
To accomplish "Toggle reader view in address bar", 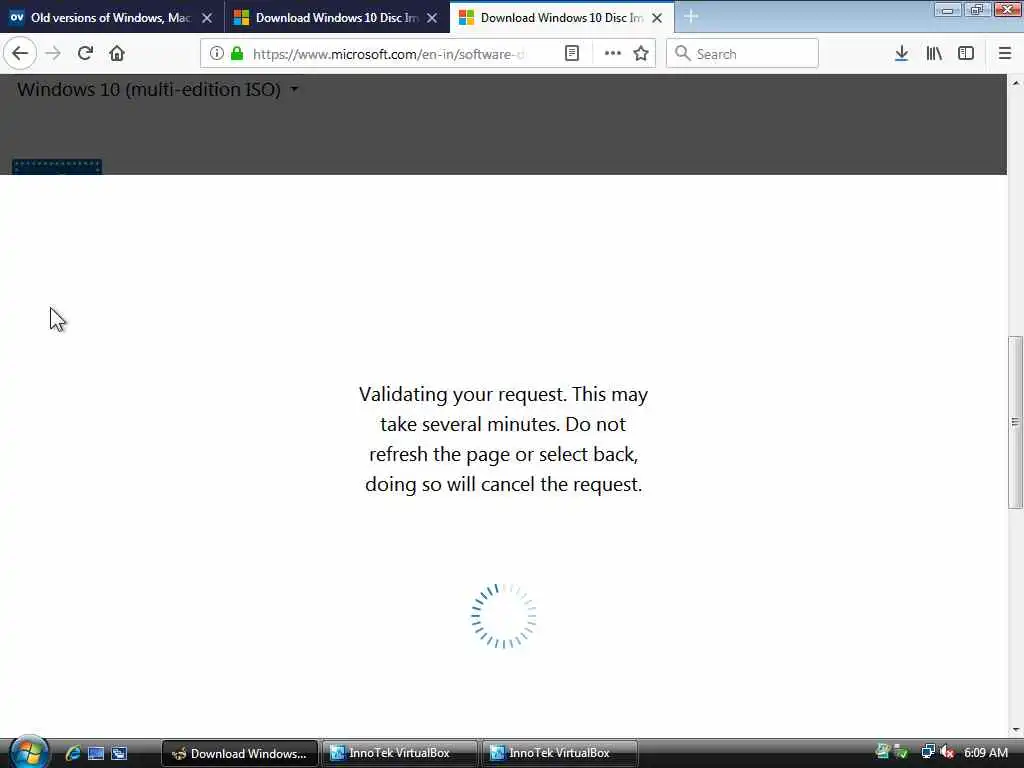I will [x=571, y=54].
